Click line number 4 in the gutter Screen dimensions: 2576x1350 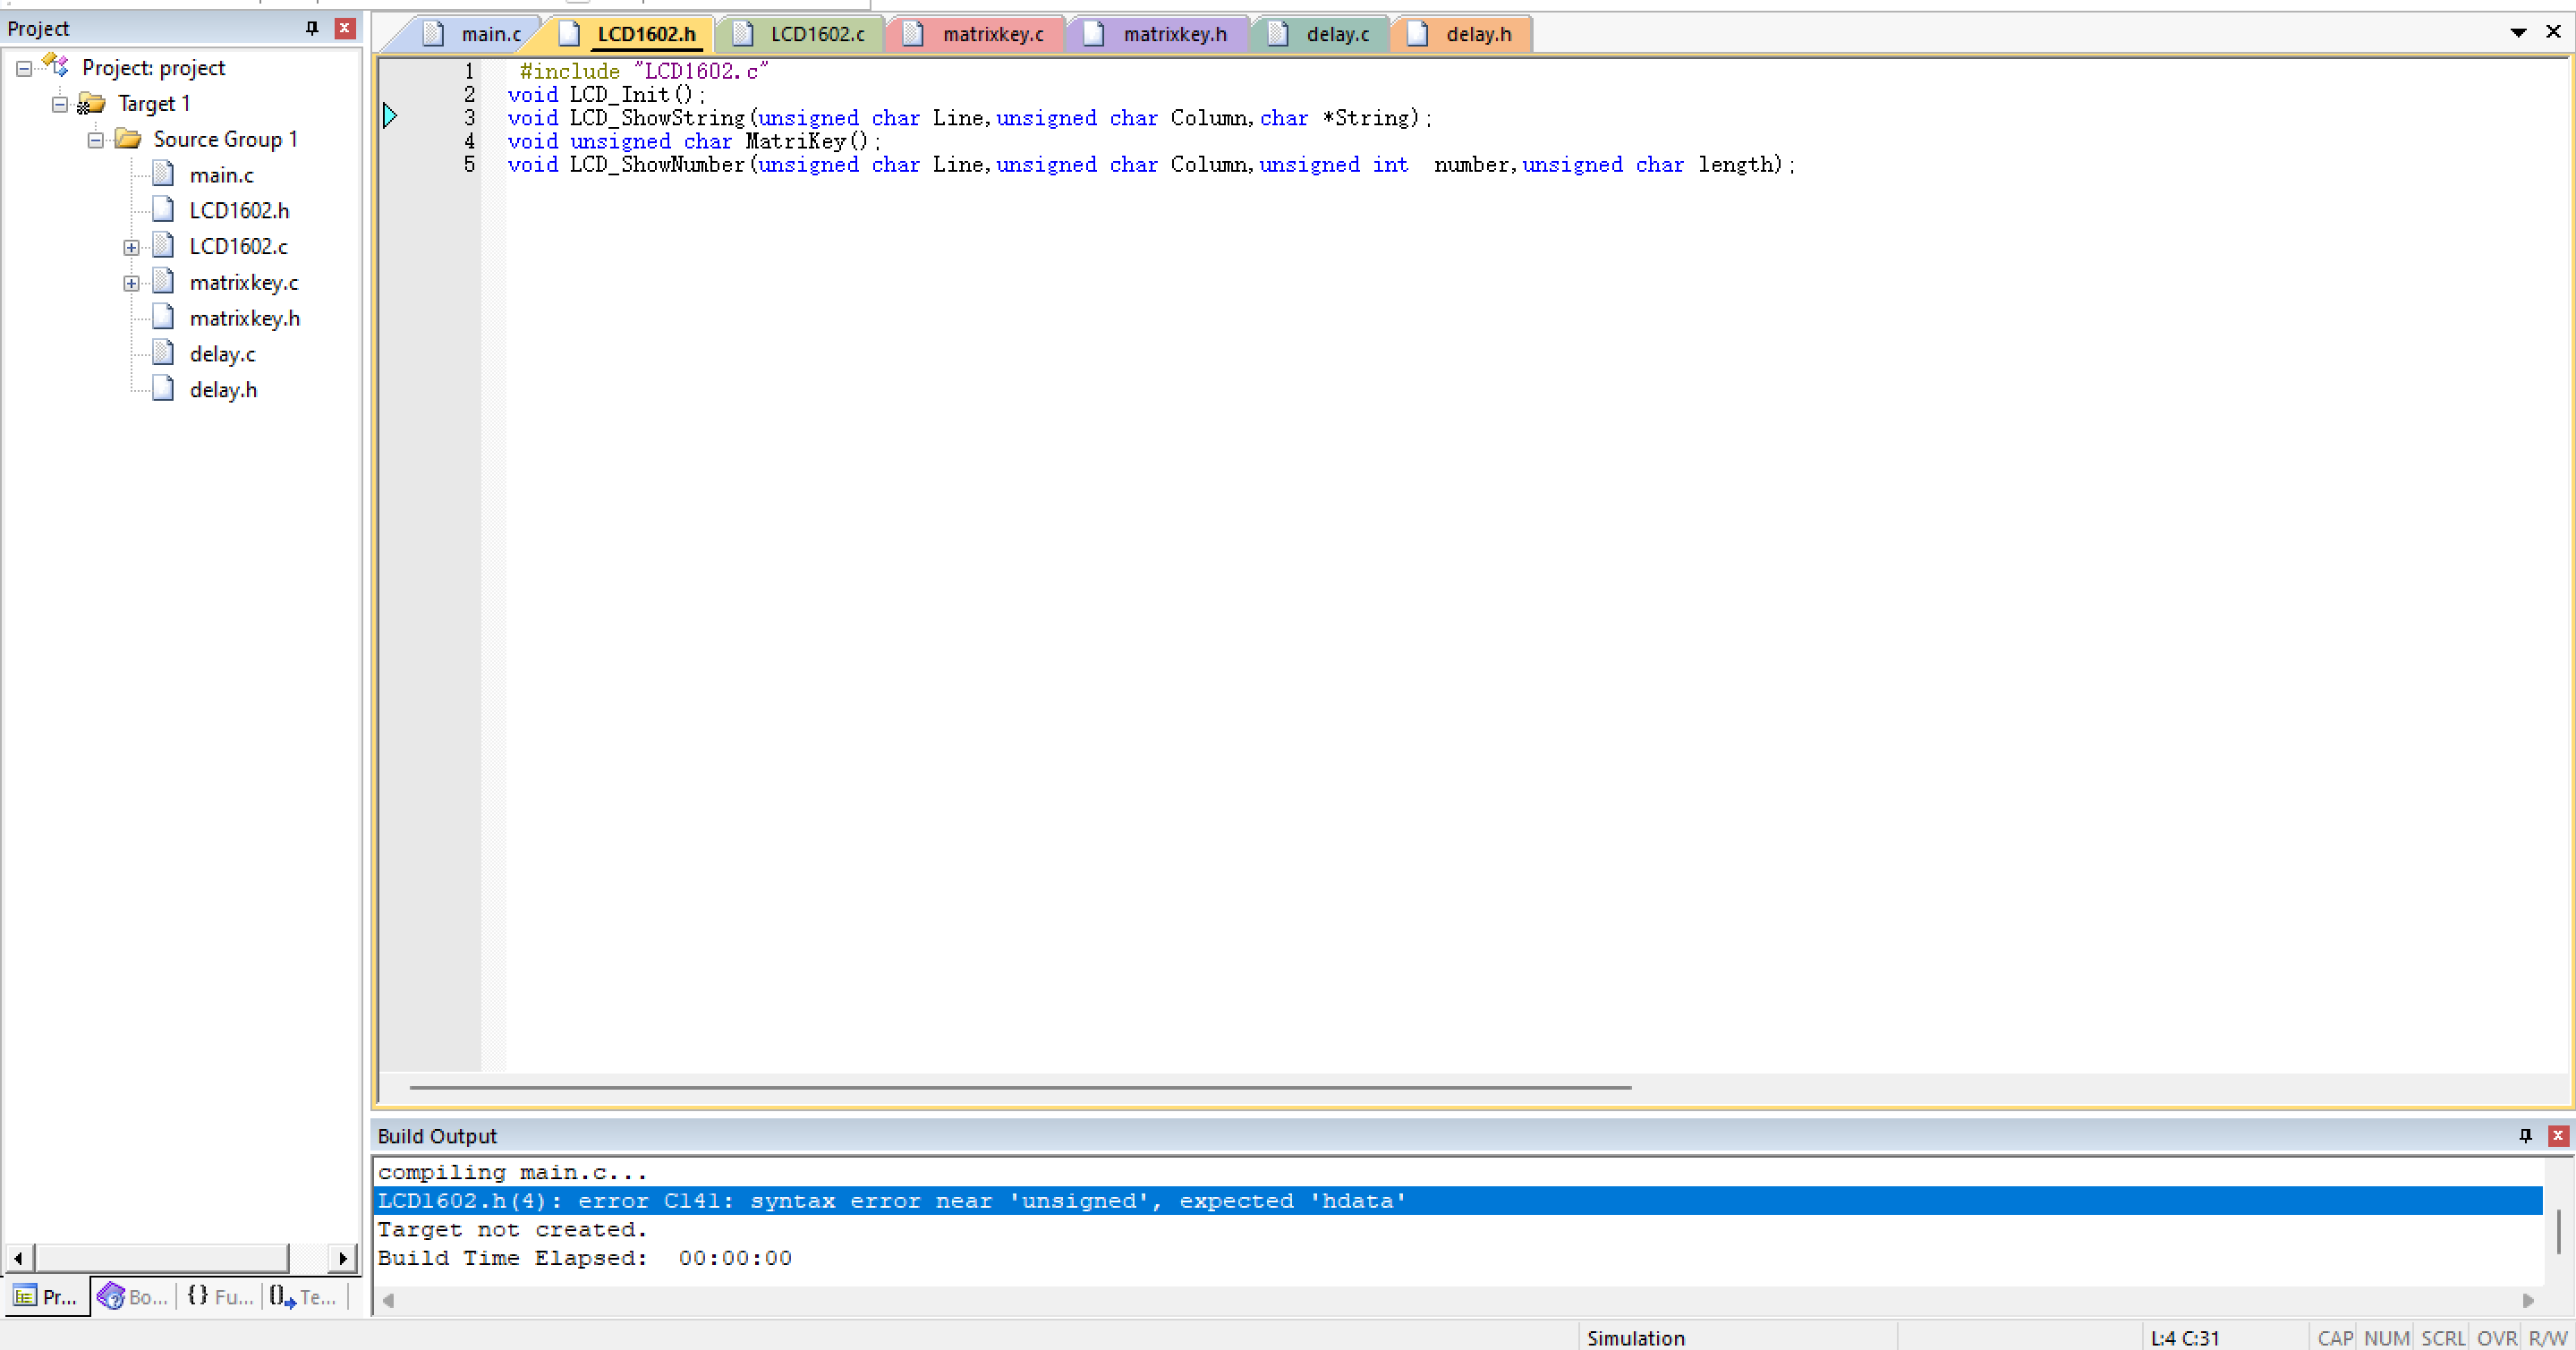coord(469,141)
